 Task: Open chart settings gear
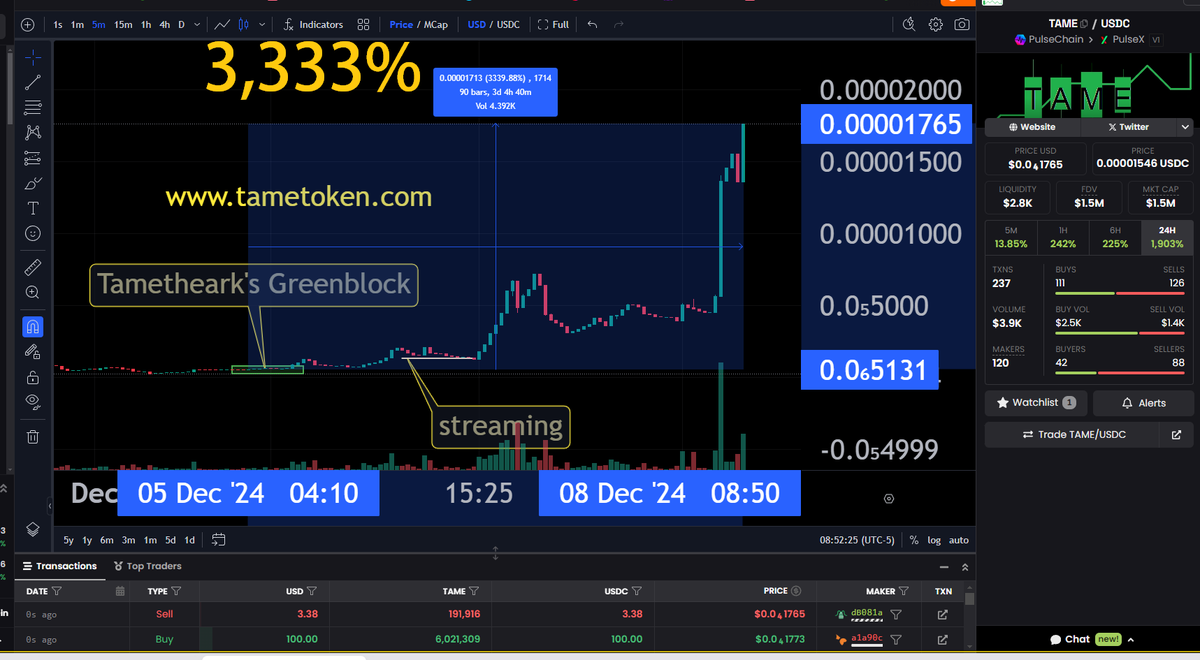pyautogui.click(x=936, y=24)
